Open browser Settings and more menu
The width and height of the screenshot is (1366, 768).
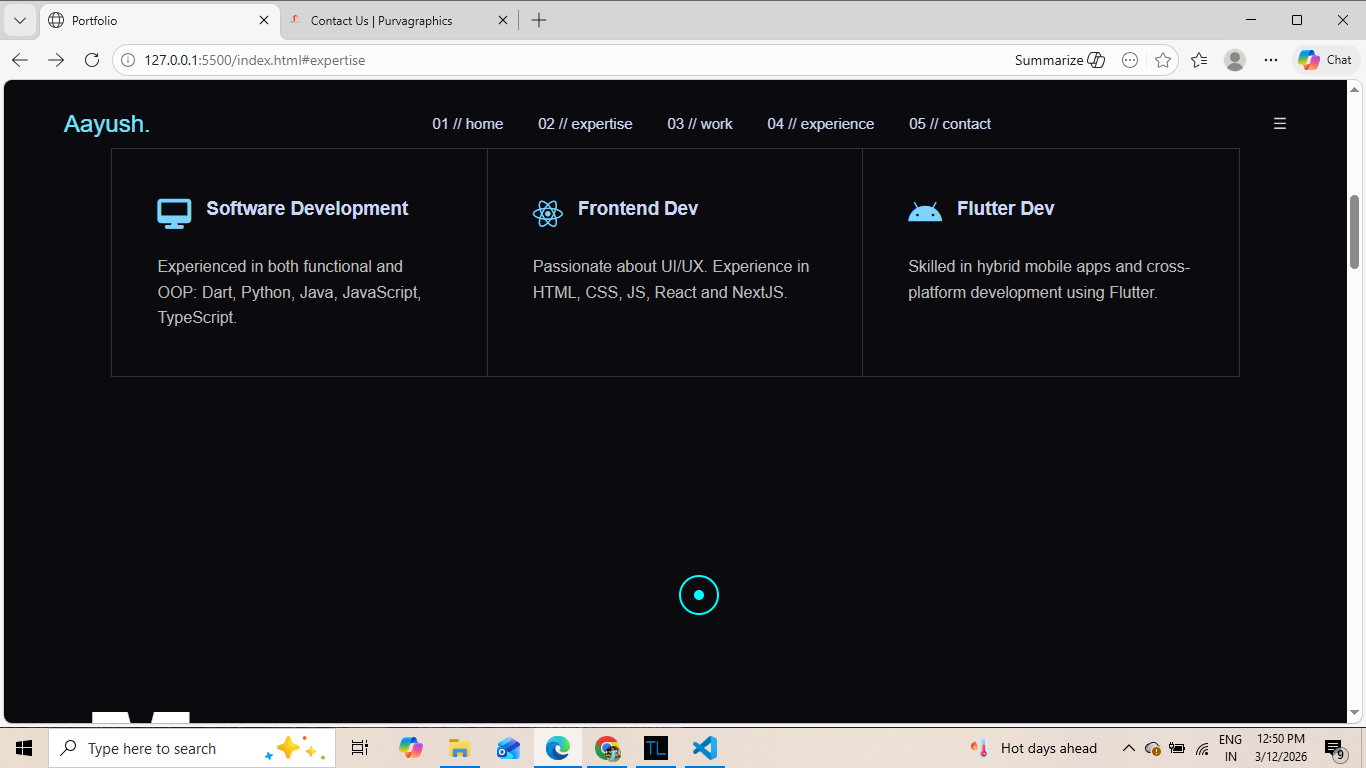click(1271, 60)
